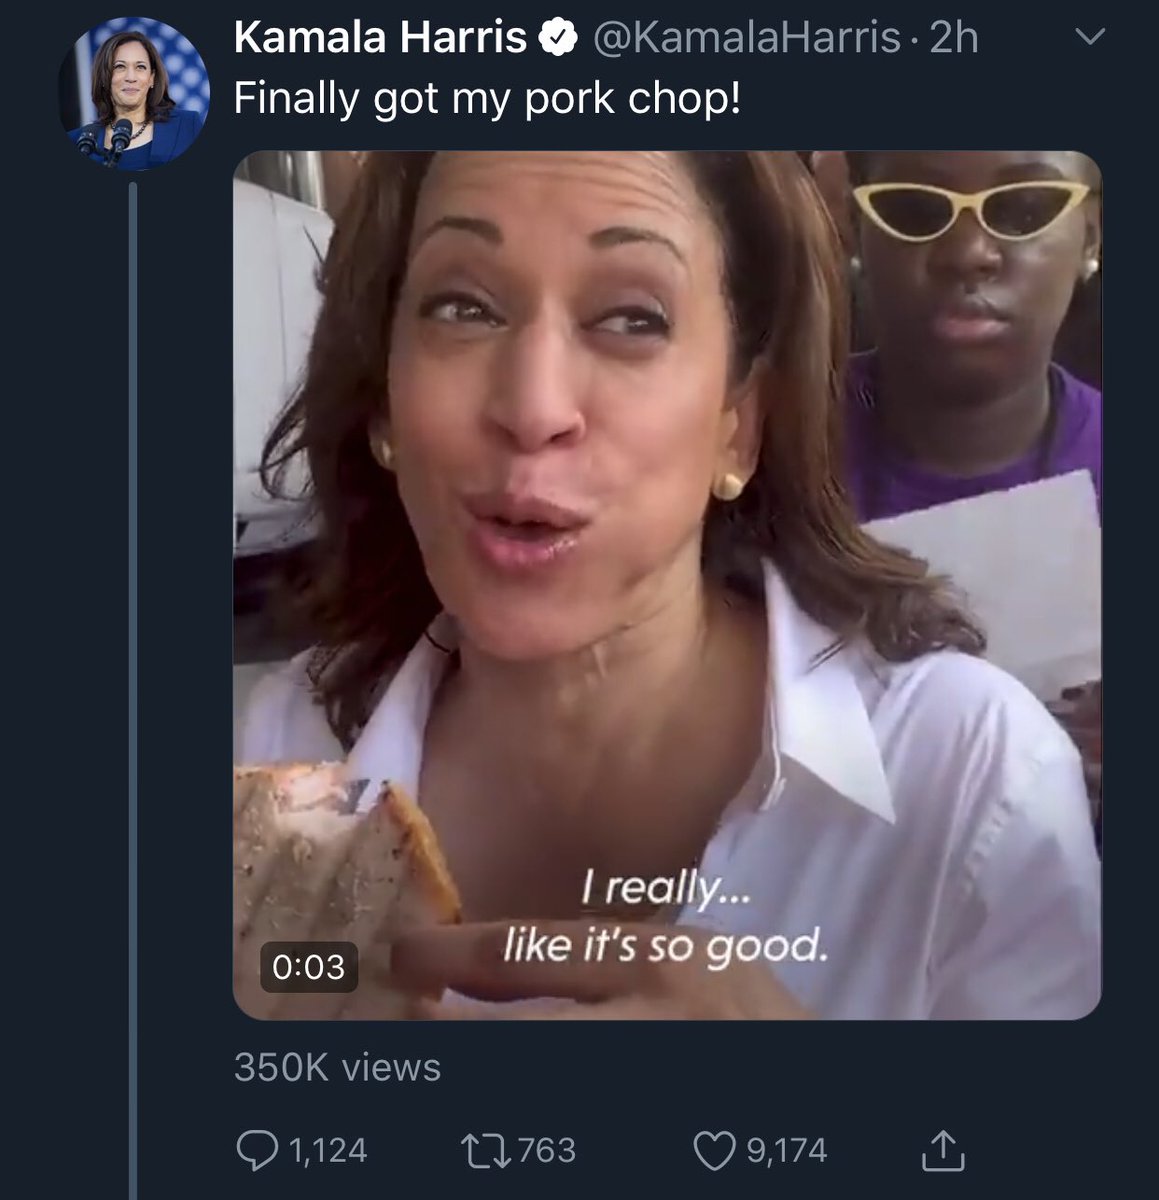This screenshot has width=1159, height=1200.
Task: Play the embedded video in the tweet
Action: [x=667, y=585]
